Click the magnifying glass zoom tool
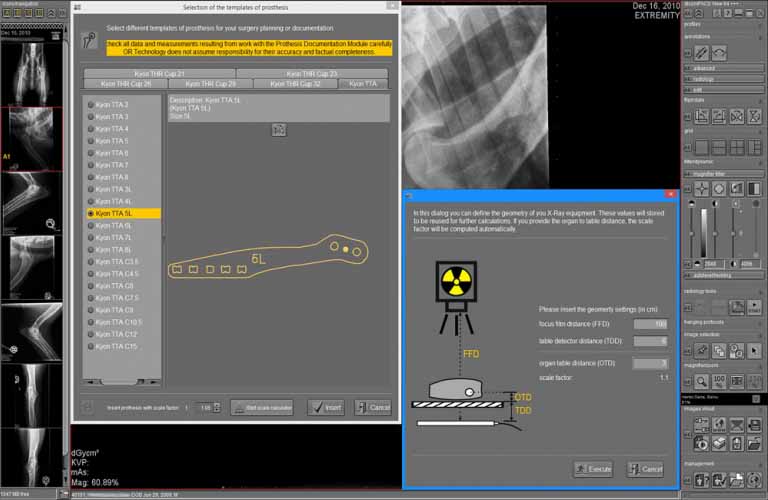This screenshot has height=500, width=768. tap(701, 381)
